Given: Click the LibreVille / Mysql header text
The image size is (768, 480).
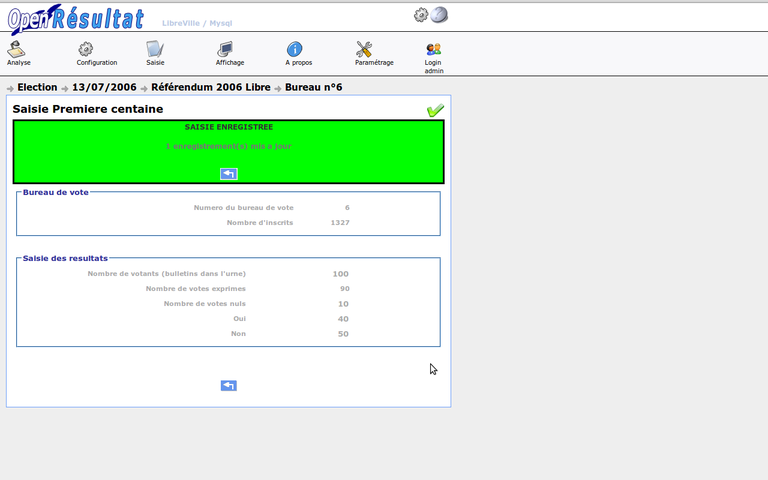Looking at the screenshot, I should [197, 23].
